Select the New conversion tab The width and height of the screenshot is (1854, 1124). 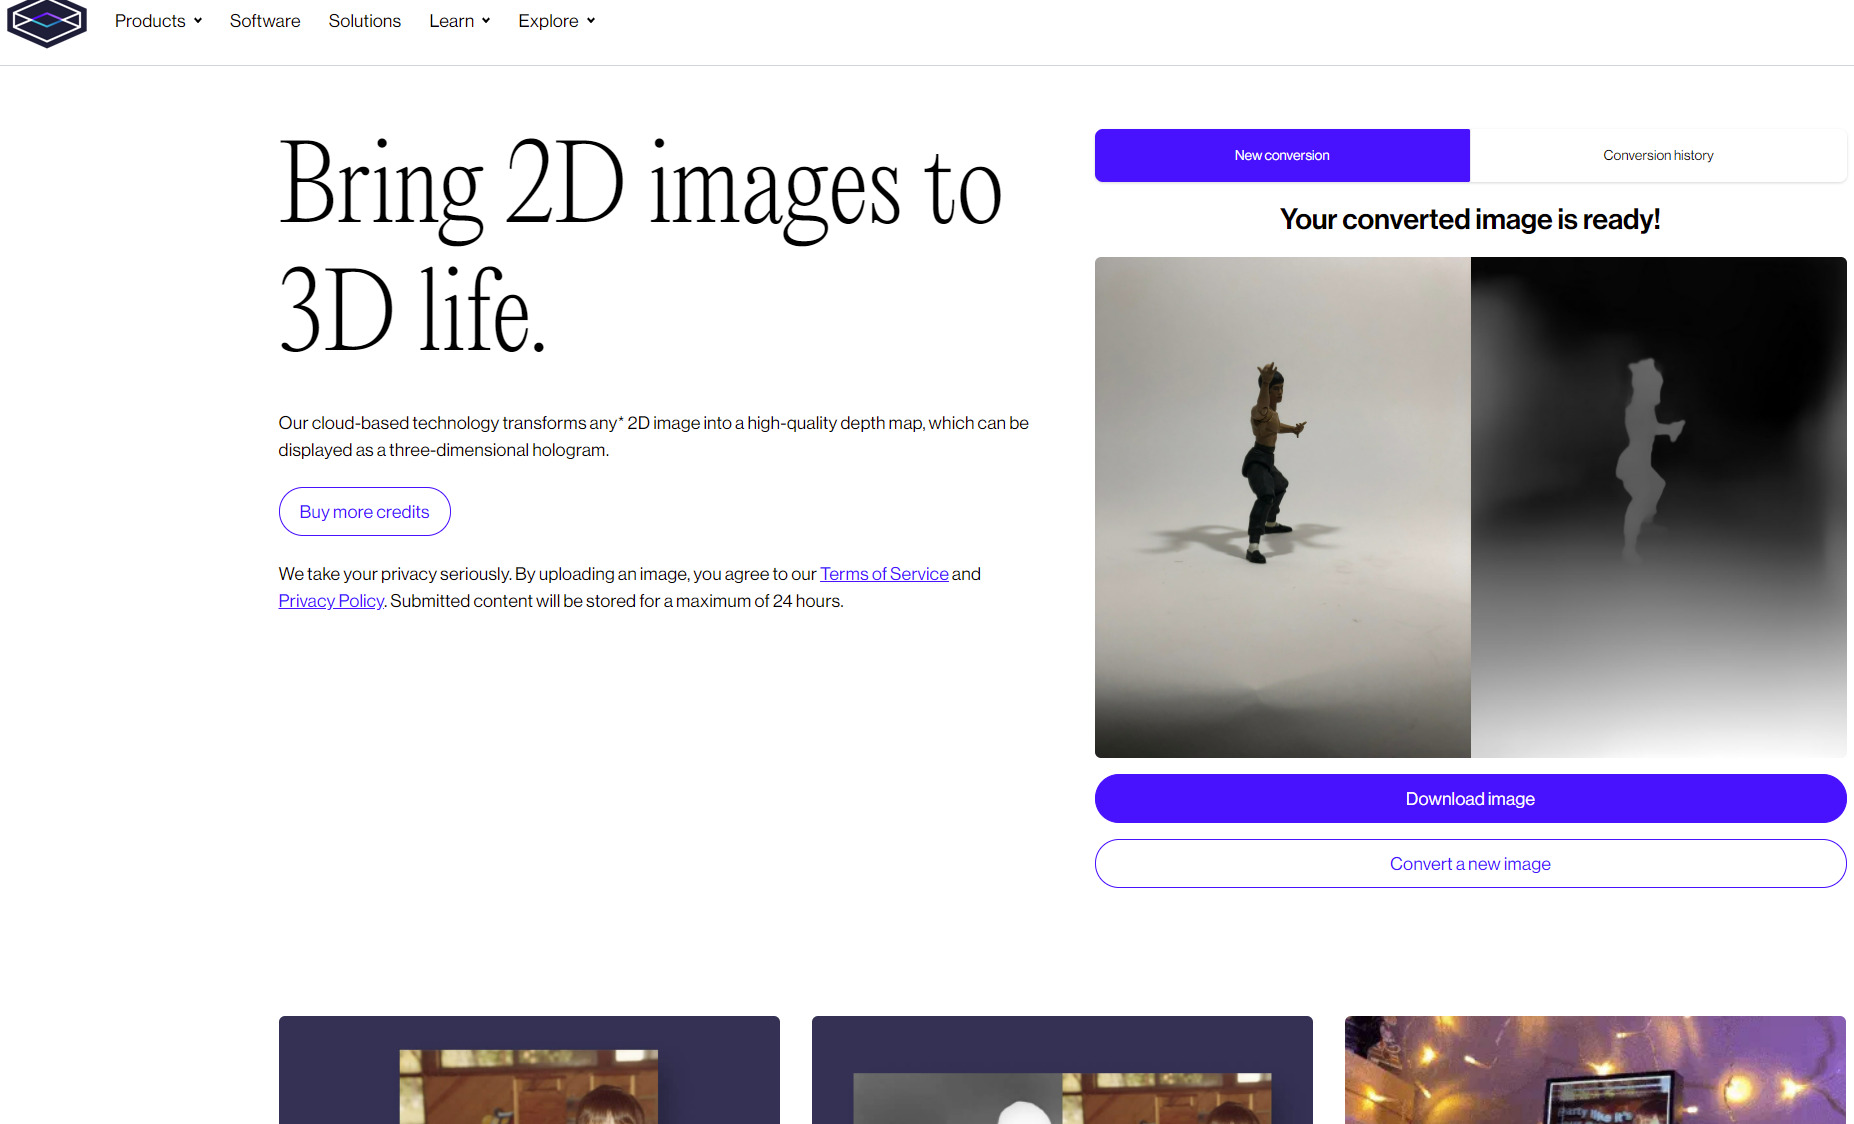1281,155
